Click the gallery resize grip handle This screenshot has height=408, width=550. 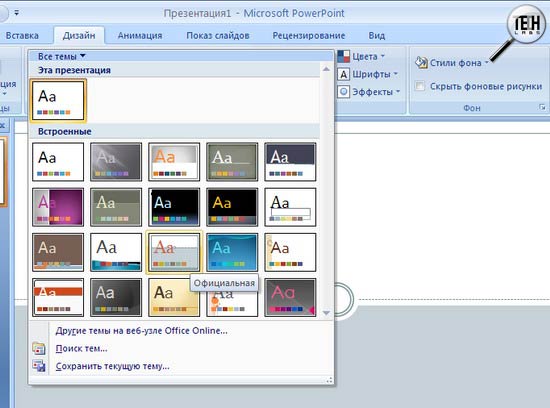pos(329,380)
